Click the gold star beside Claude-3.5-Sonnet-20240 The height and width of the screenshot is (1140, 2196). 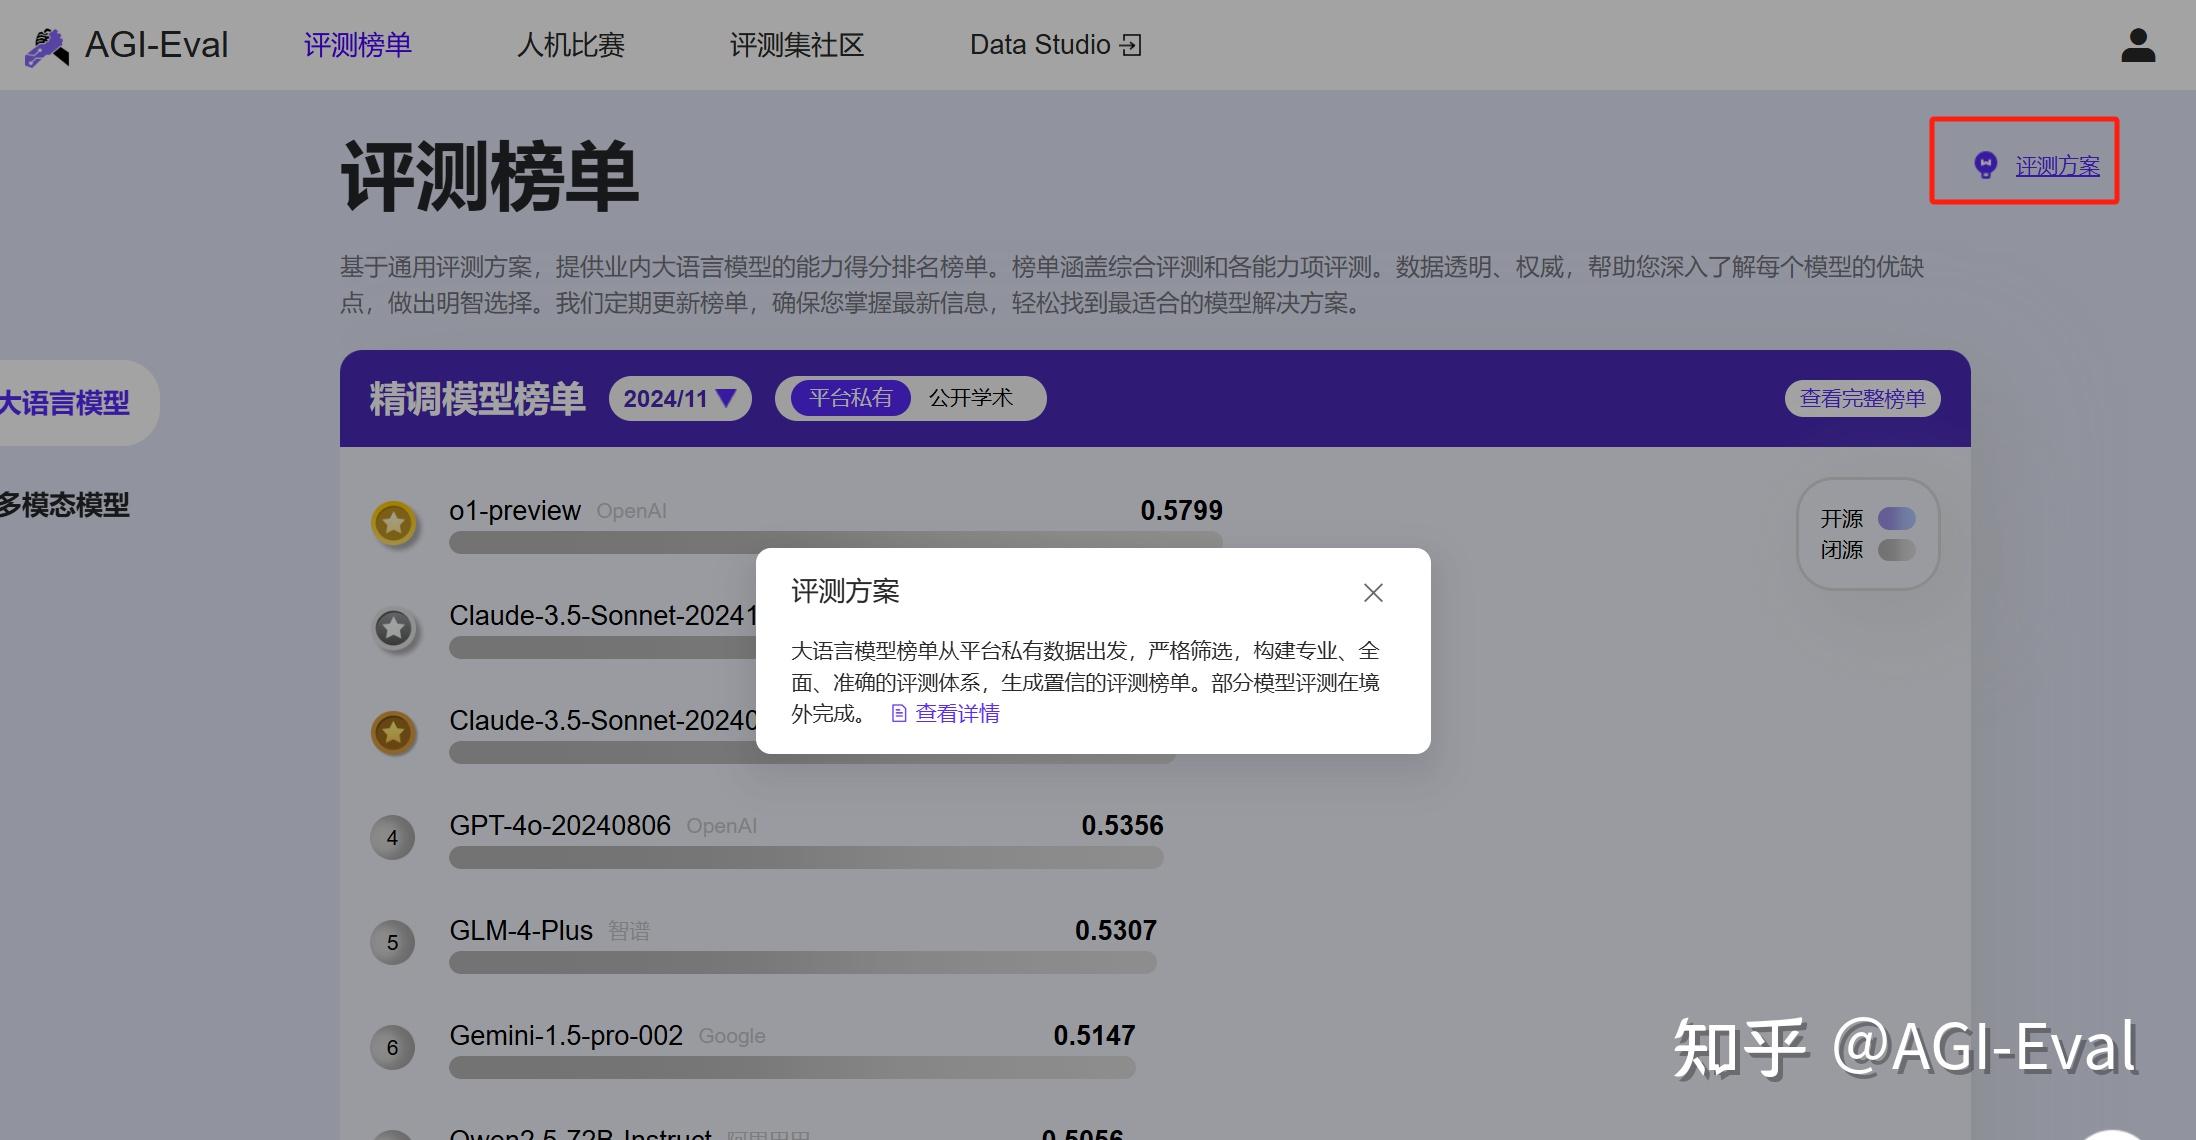point(394,733)
